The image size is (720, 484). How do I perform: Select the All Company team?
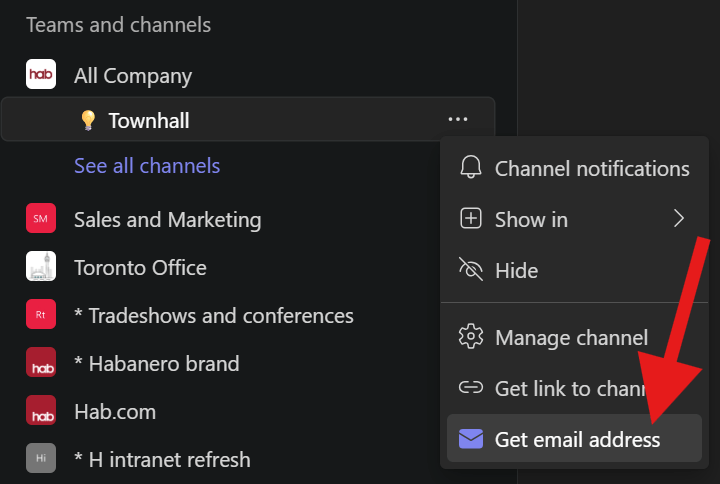[x=133, y=75]
